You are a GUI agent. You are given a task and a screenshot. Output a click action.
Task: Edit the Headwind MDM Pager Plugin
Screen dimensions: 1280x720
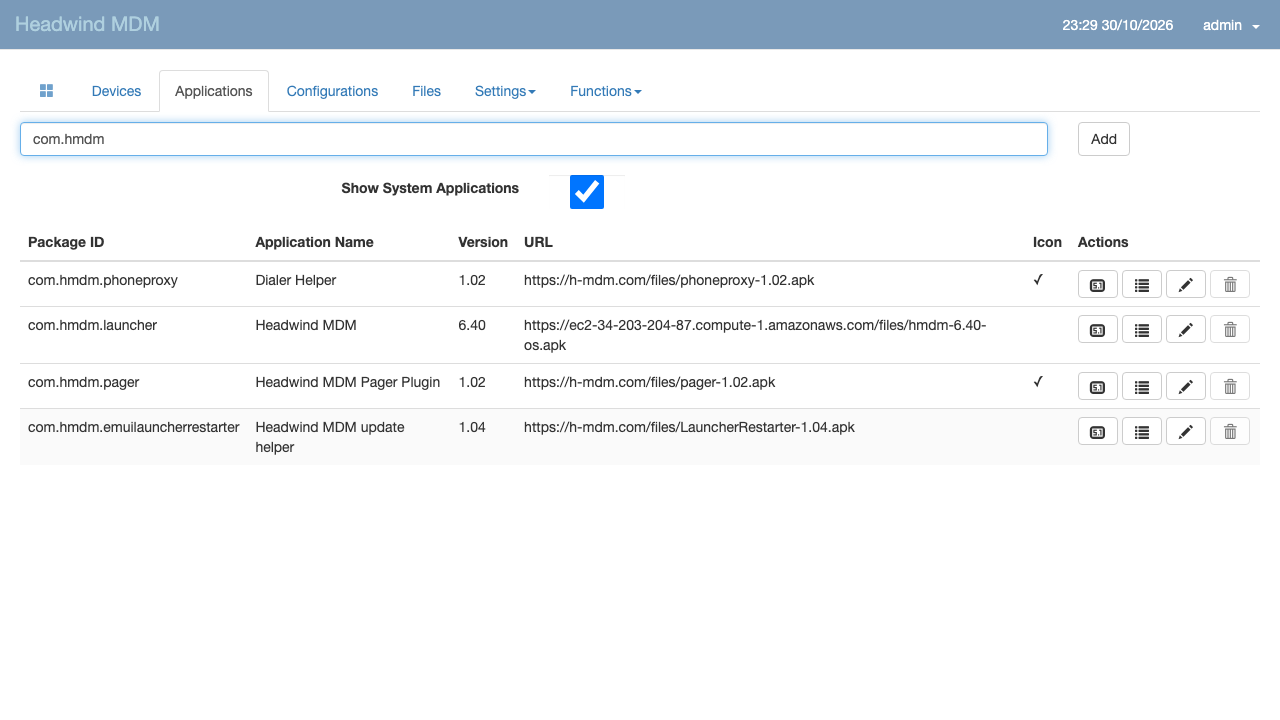(x=1186, y=387)
